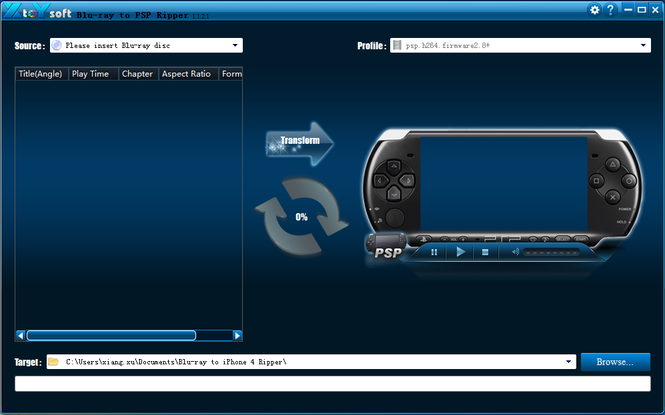This screenshot has width=665, height=415.
Task: Minimize the ripper window
Action: point(628,10)
